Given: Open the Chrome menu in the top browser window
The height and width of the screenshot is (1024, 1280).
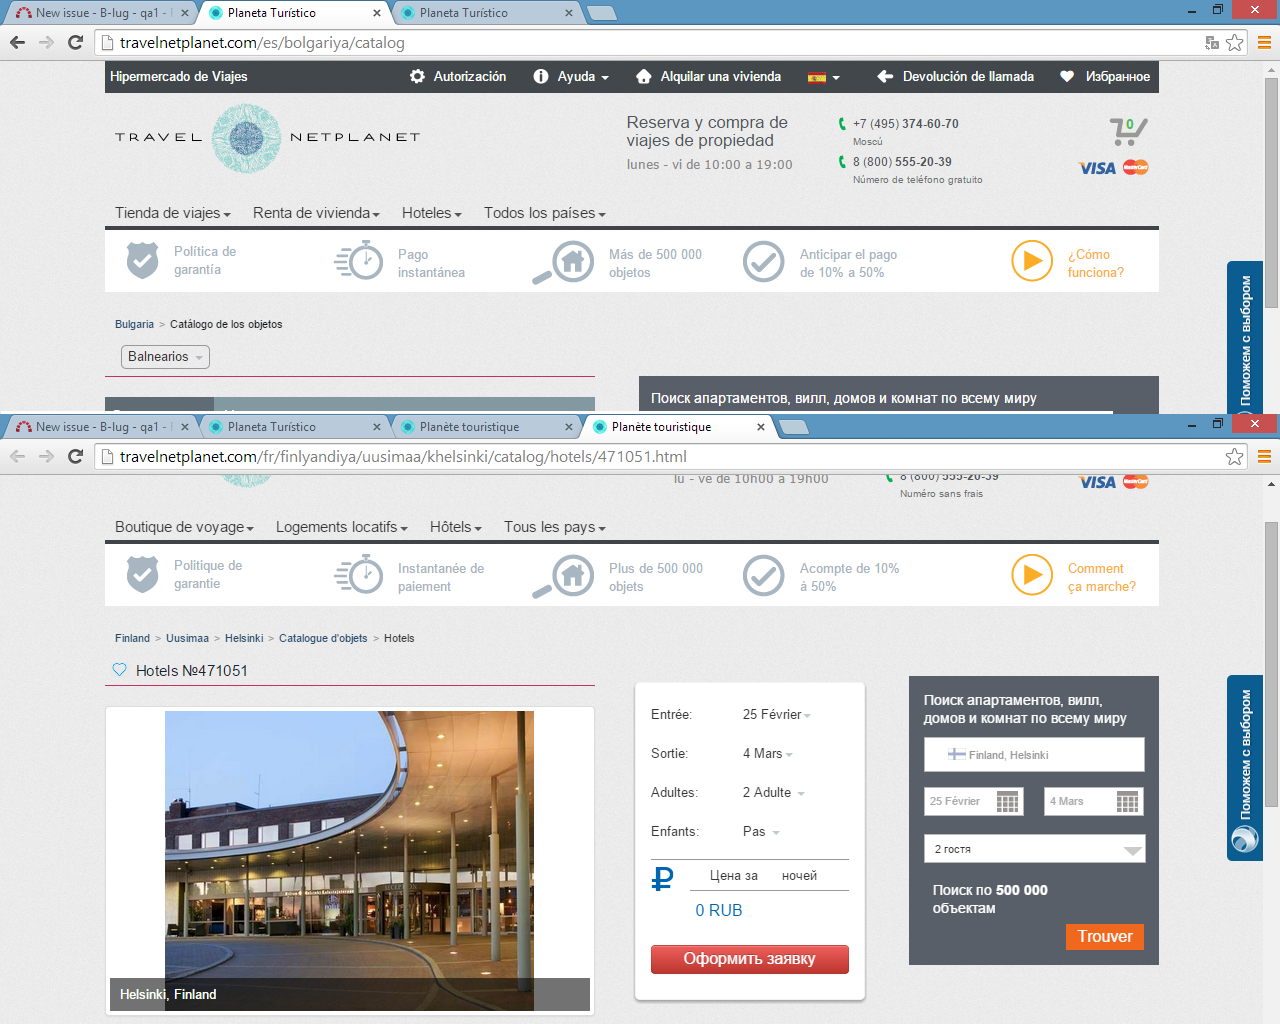Looking at the screenshot, I should pyautogui.click(x=1264, y=43).
